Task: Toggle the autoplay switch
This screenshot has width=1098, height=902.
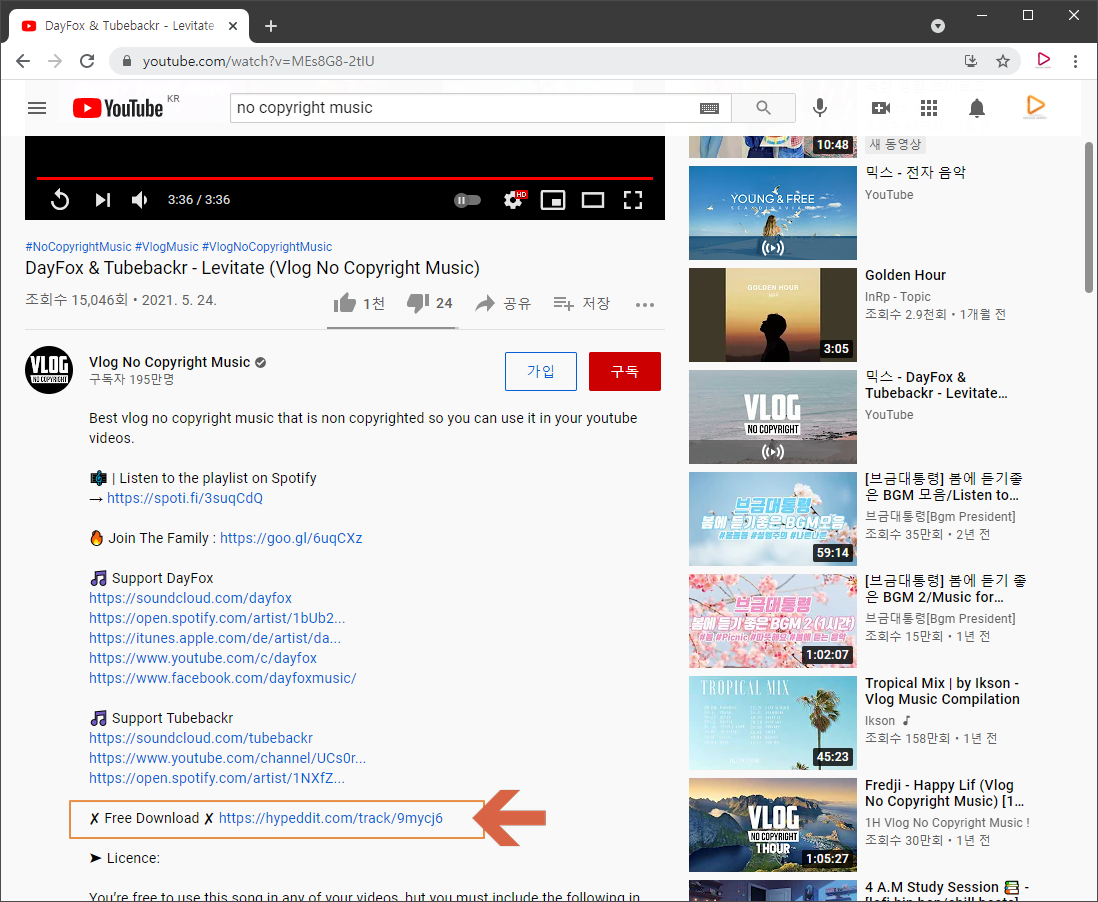Action: point(467,200)
